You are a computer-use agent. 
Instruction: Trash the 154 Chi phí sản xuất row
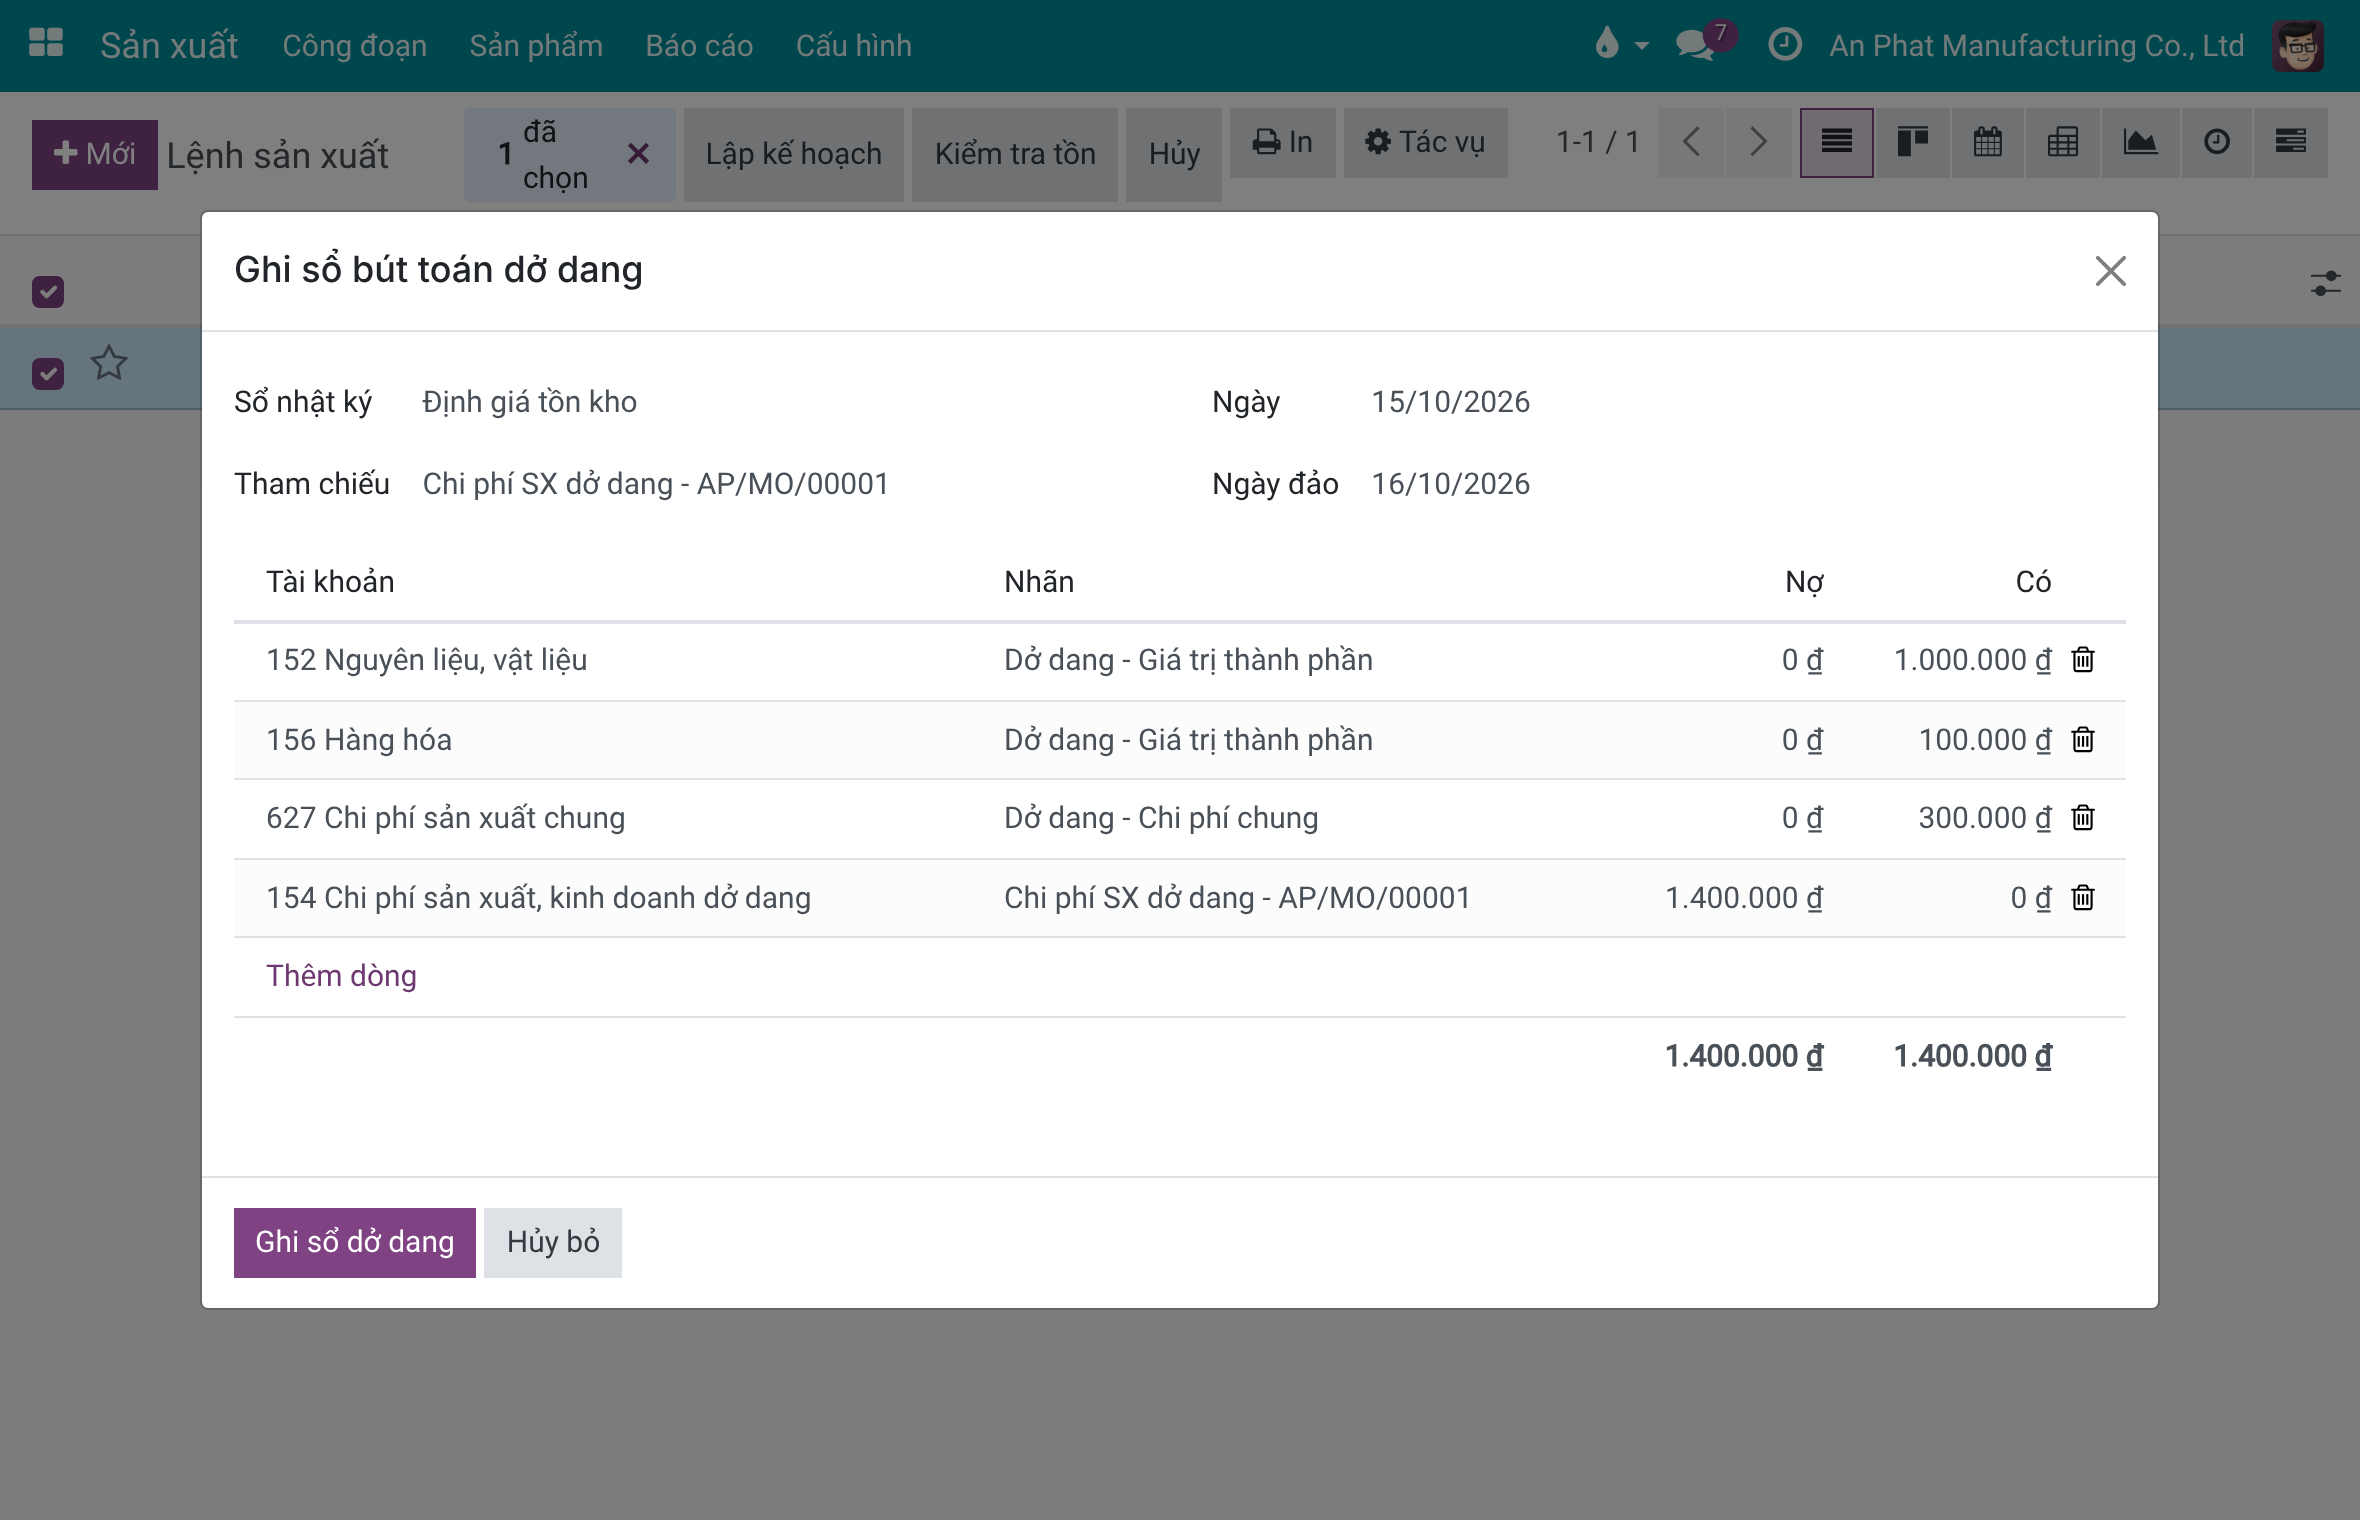click(x=2083, y=898)
